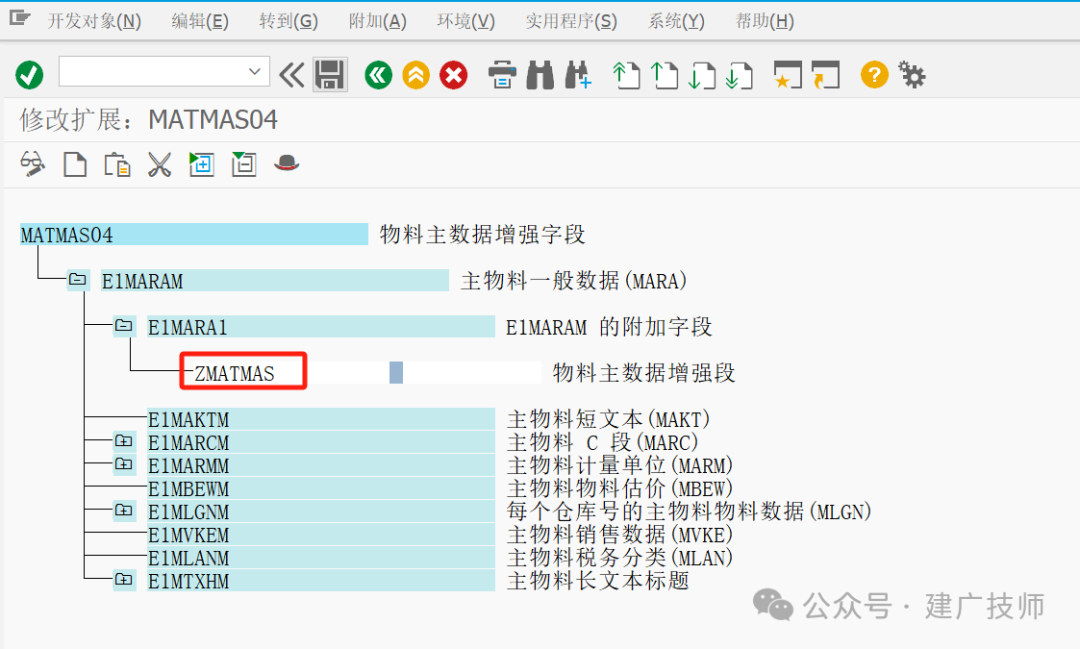The height and width of the screenshot is (649, 1080).
Task: Open the 系统(Y) menu
Action: (x=676, y=21)
